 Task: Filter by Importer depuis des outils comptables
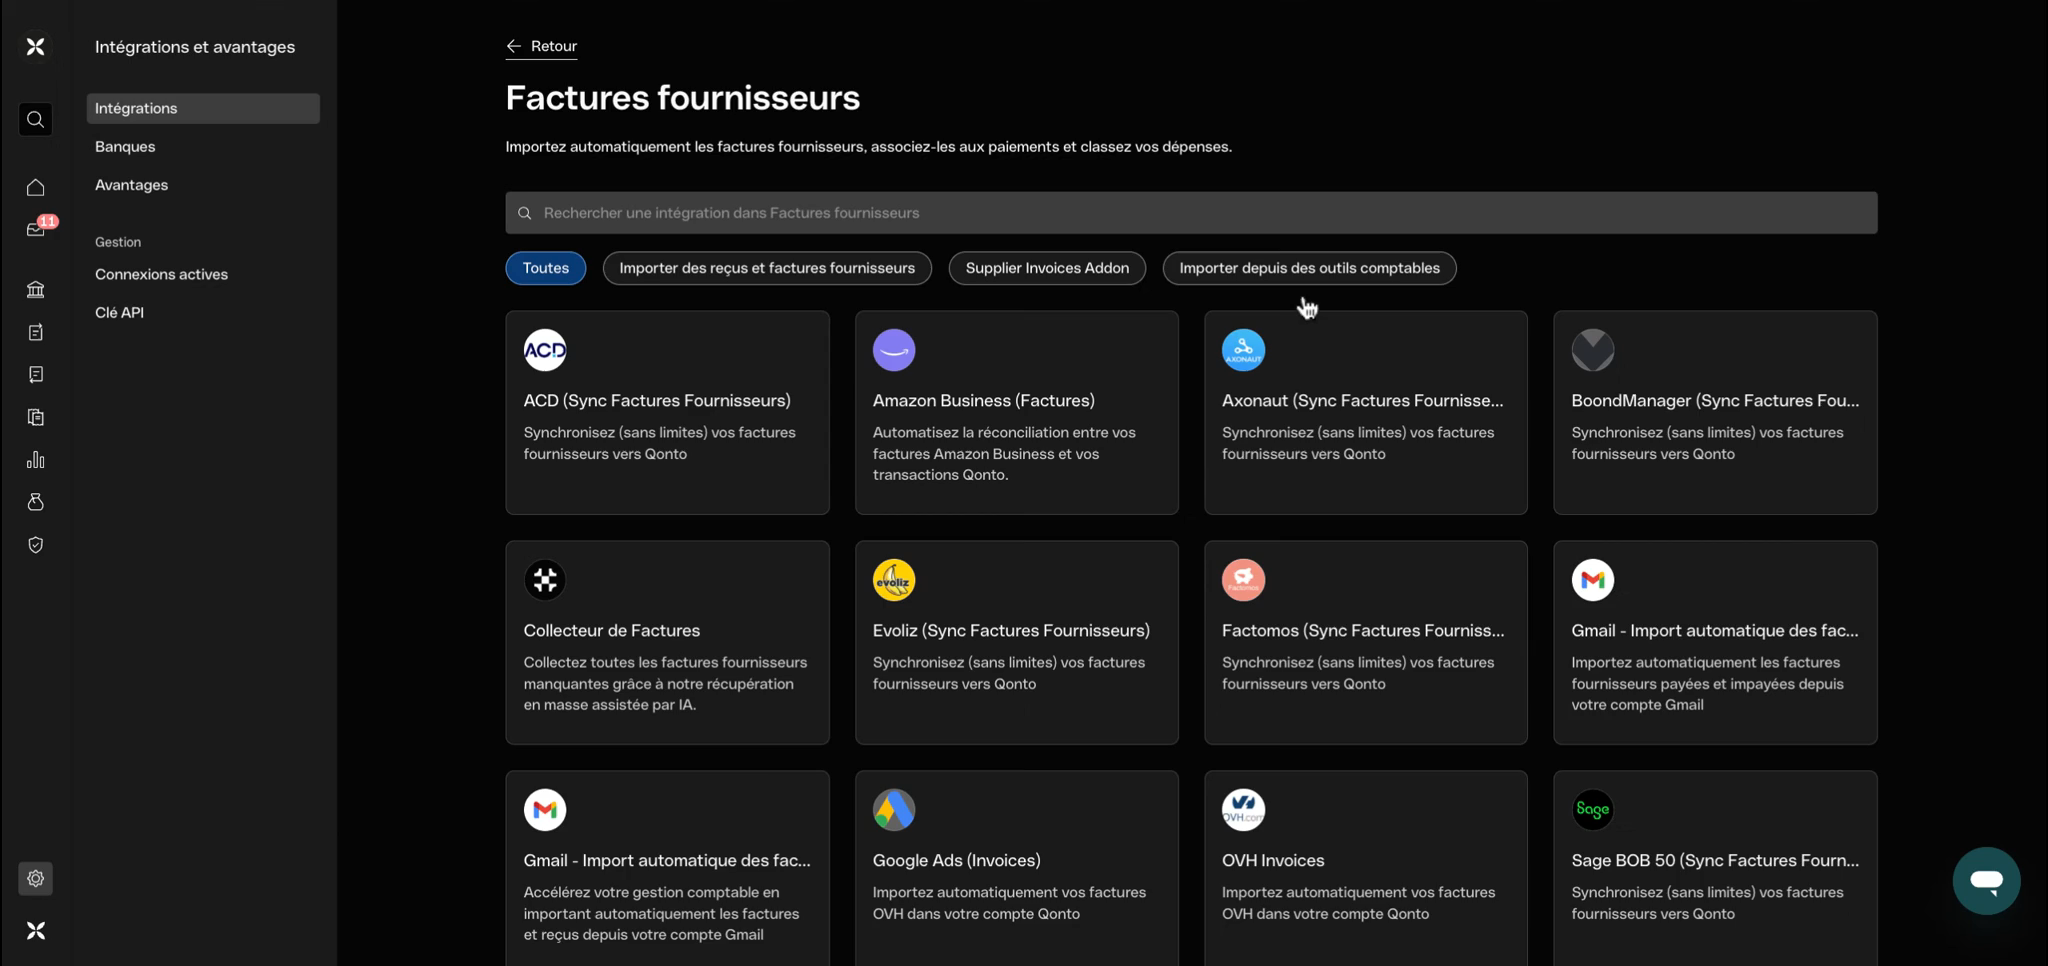pyautogui.click(x=1309, y=268)
